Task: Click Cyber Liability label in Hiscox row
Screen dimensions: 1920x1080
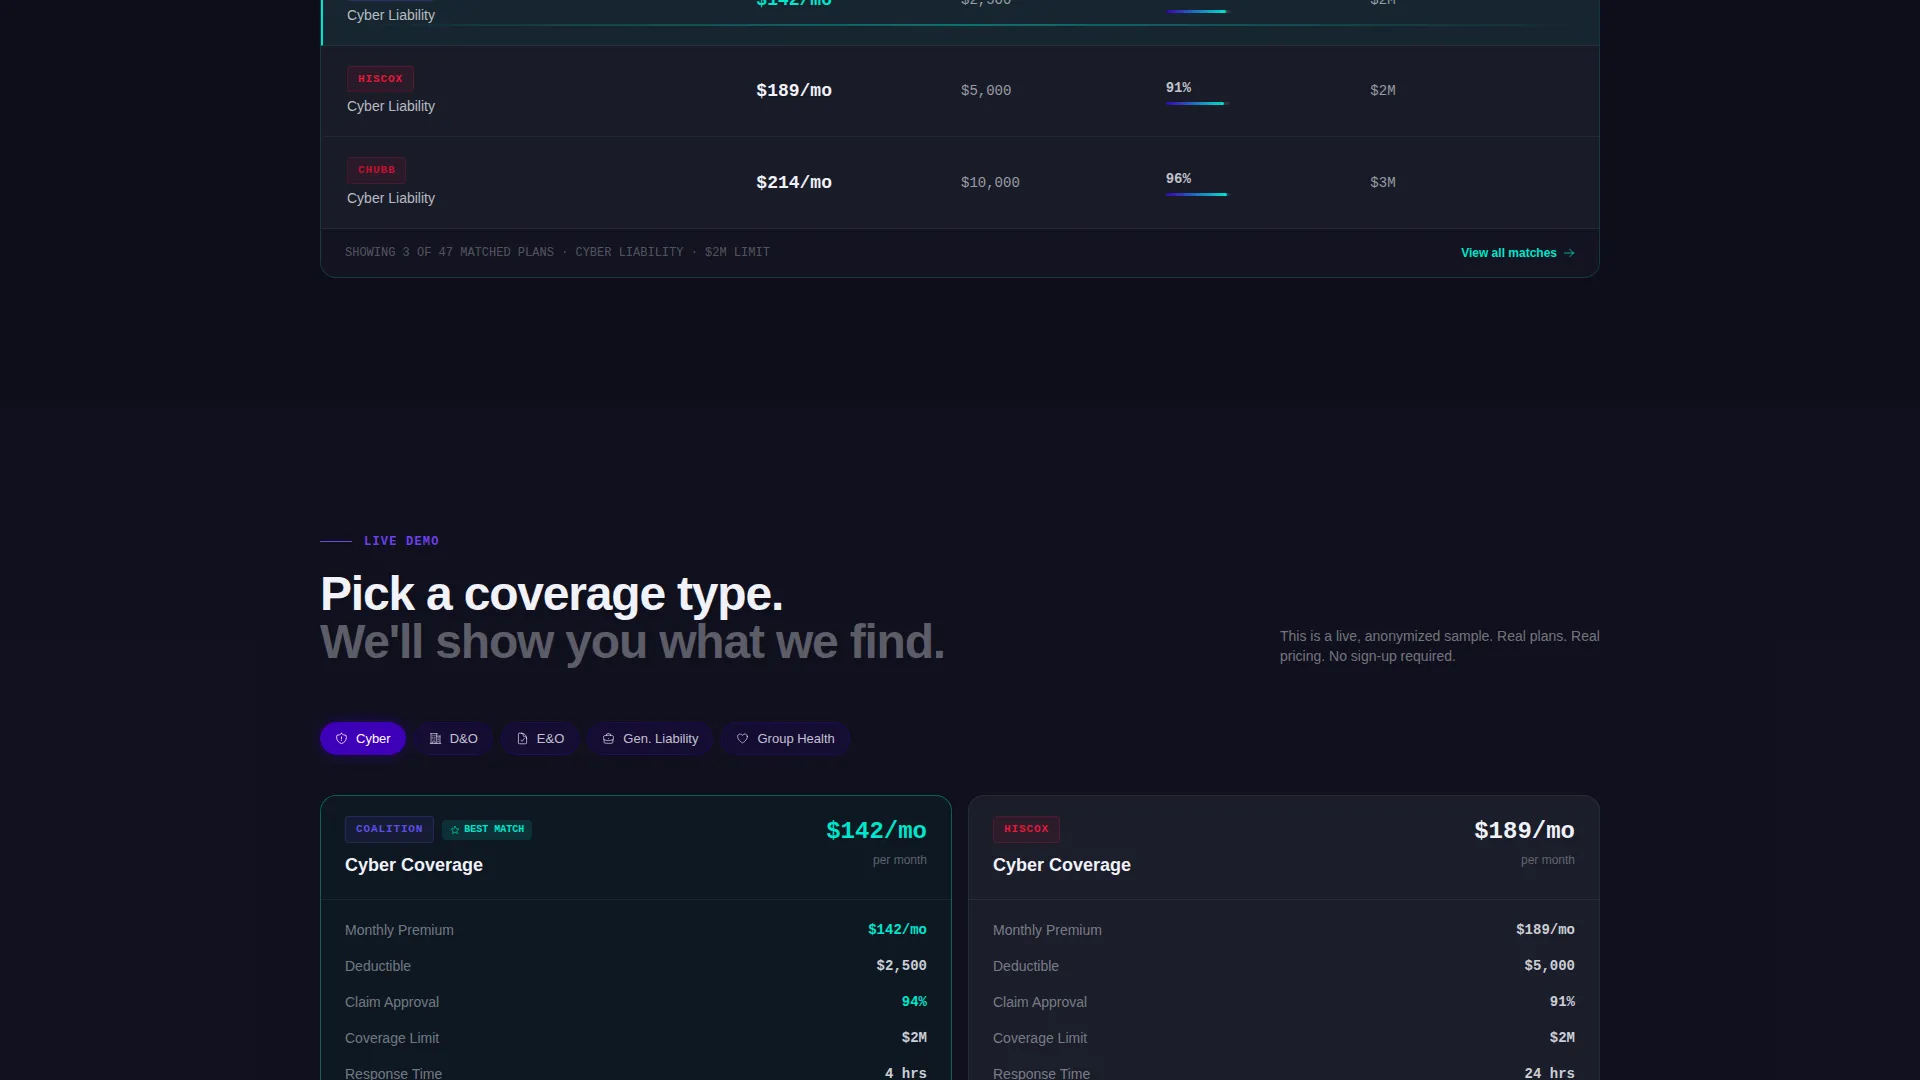Action: (391, 106)
